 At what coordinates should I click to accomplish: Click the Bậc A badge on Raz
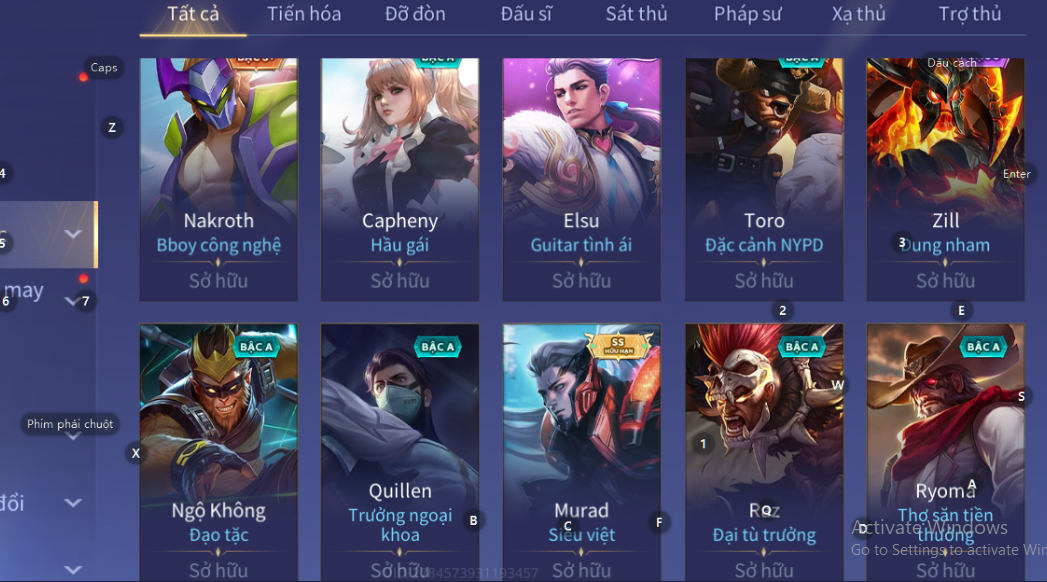point(802,346)
